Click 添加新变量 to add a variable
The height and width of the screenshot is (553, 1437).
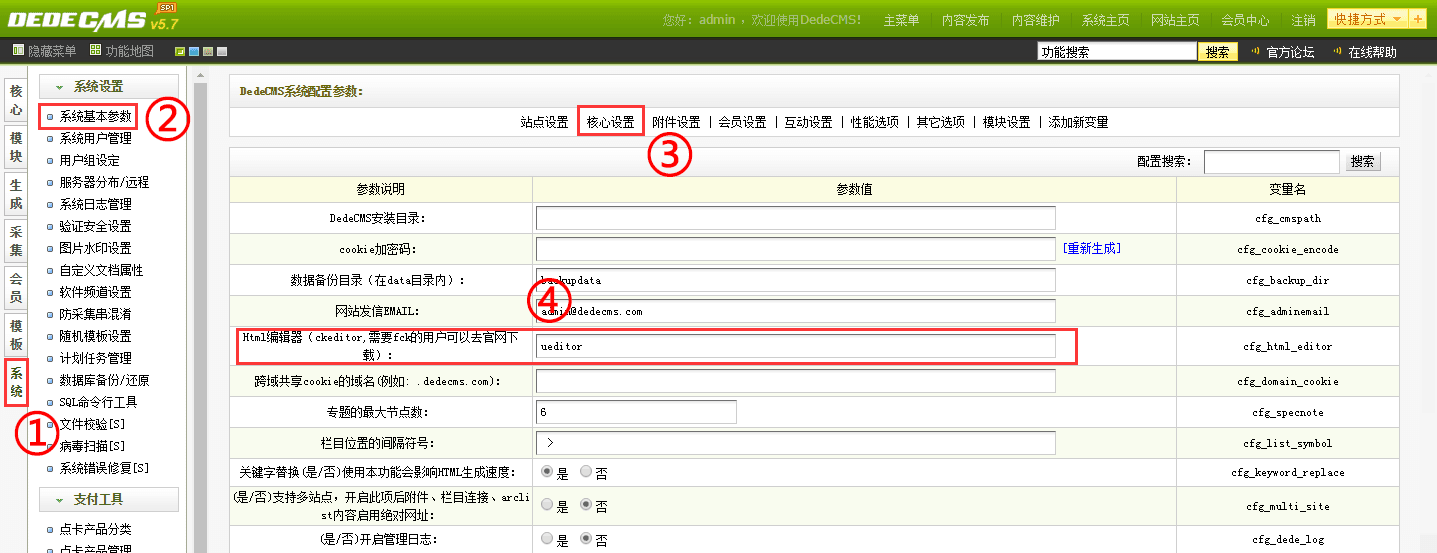1078,122
